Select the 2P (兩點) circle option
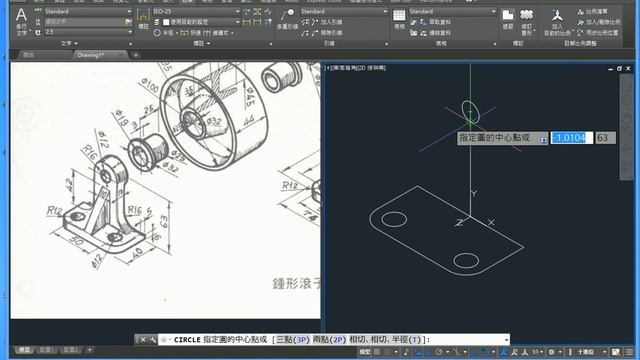The image size is (640, 360). point(329,340)
